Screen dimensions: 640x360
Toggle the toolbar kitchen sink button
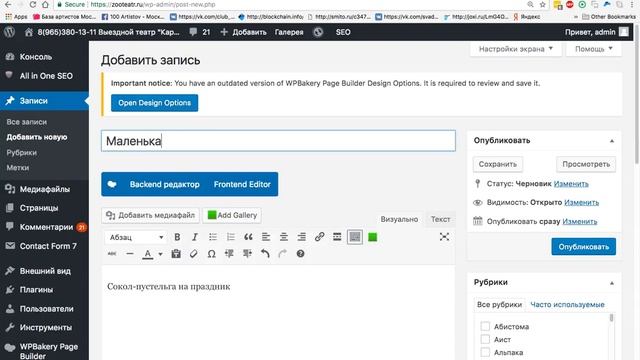[355, 237]
